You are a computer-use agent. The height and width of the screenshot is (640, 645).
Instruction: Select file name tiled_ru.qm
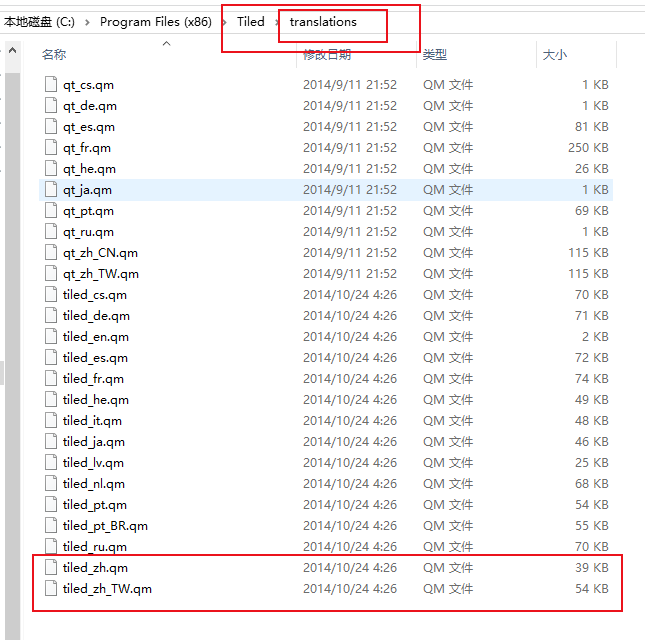click(95, 547)
